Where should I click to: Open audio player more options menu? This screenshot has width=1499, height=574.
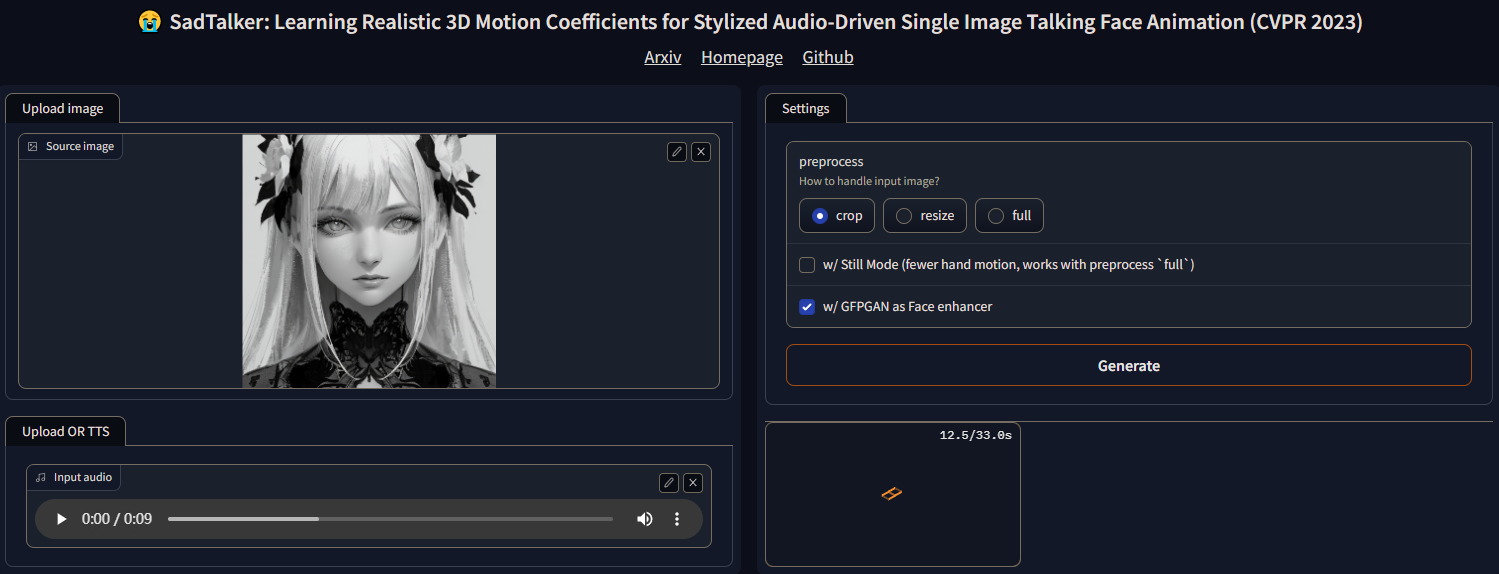[677, 519]
